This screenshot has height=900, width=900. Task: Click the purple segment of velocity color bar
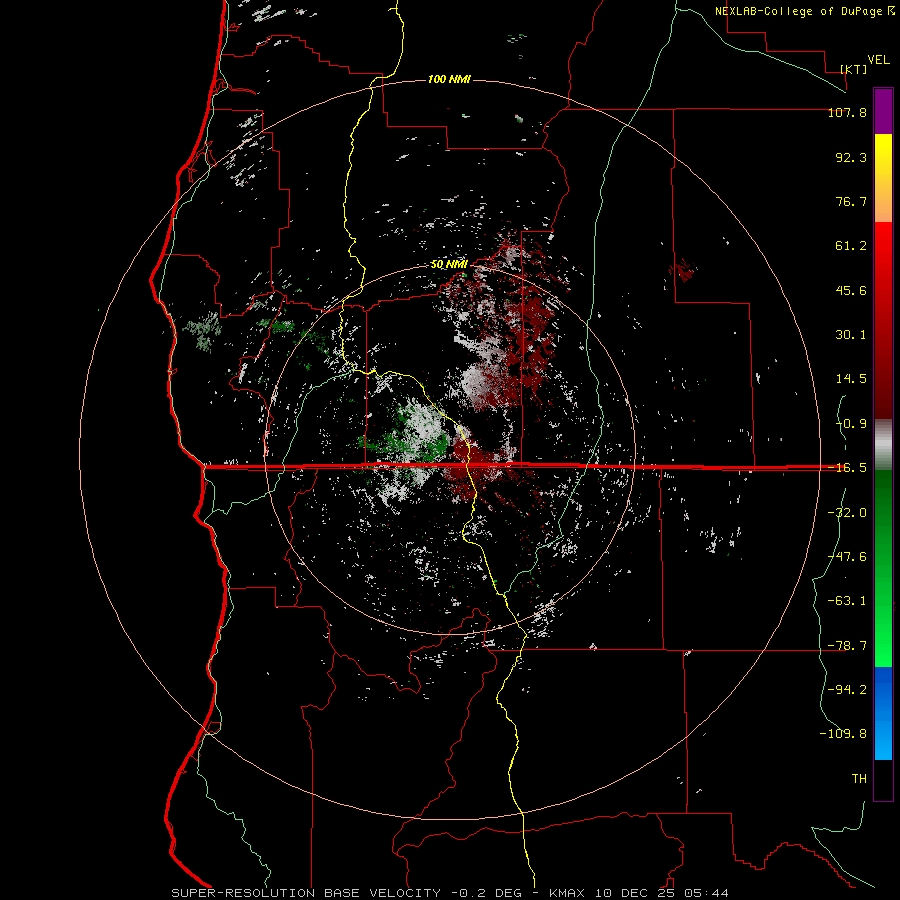883,111
